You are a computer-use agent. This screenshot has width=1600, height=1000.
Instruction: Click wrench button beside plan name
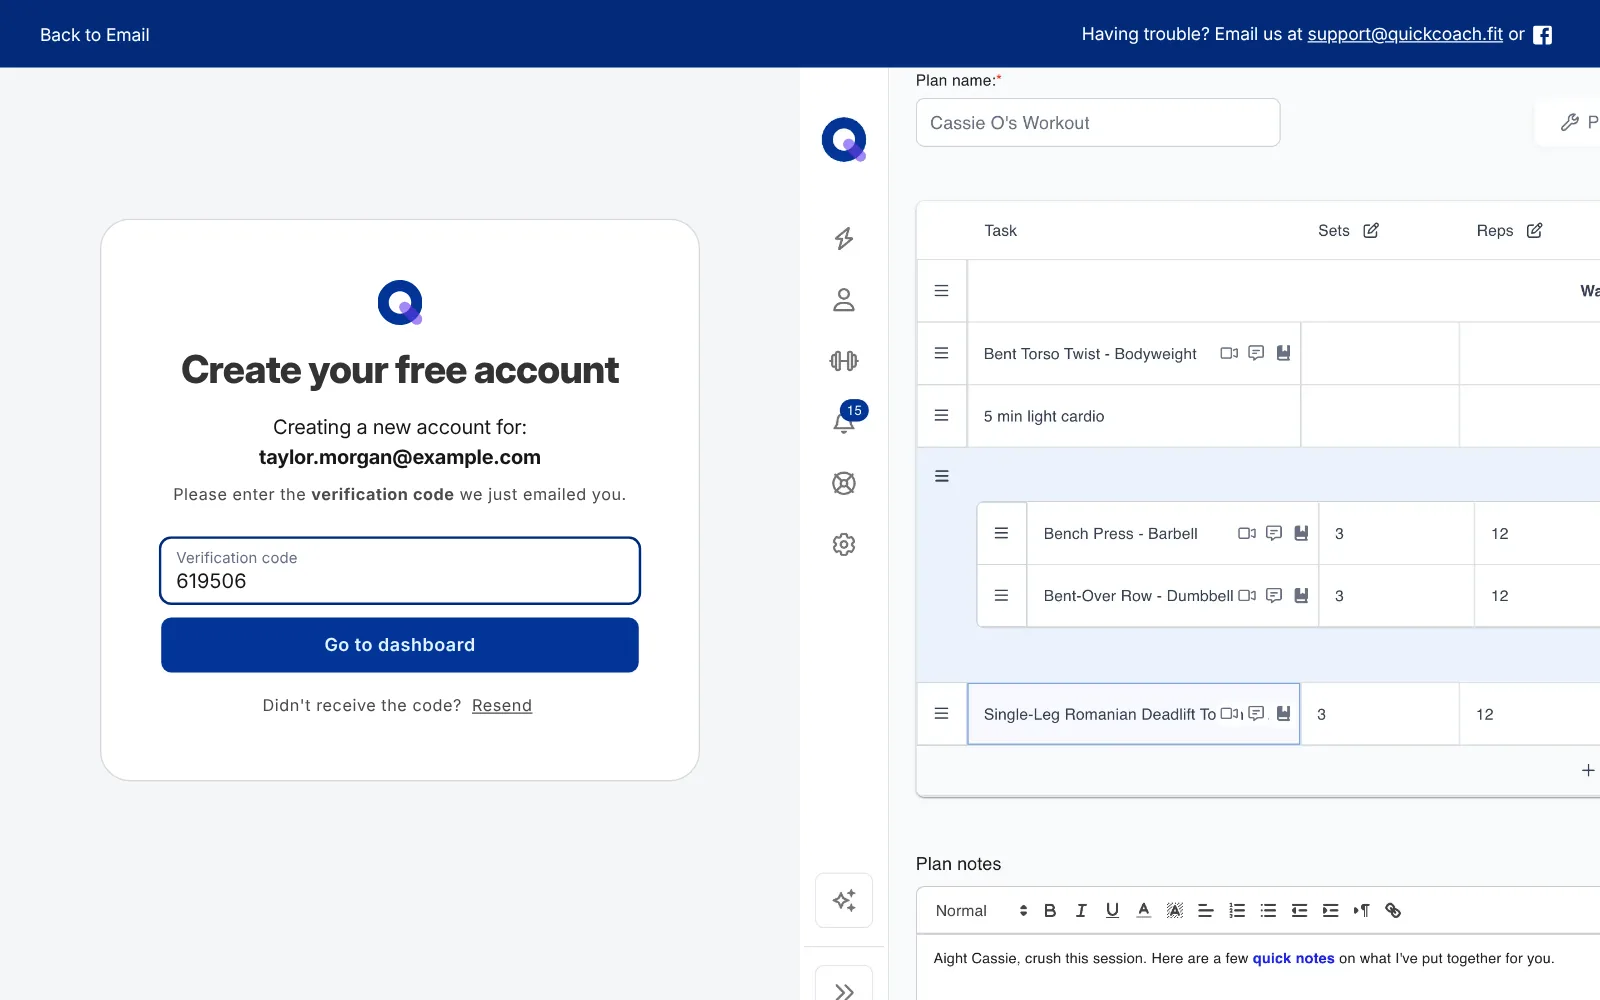pos(1570,122)
